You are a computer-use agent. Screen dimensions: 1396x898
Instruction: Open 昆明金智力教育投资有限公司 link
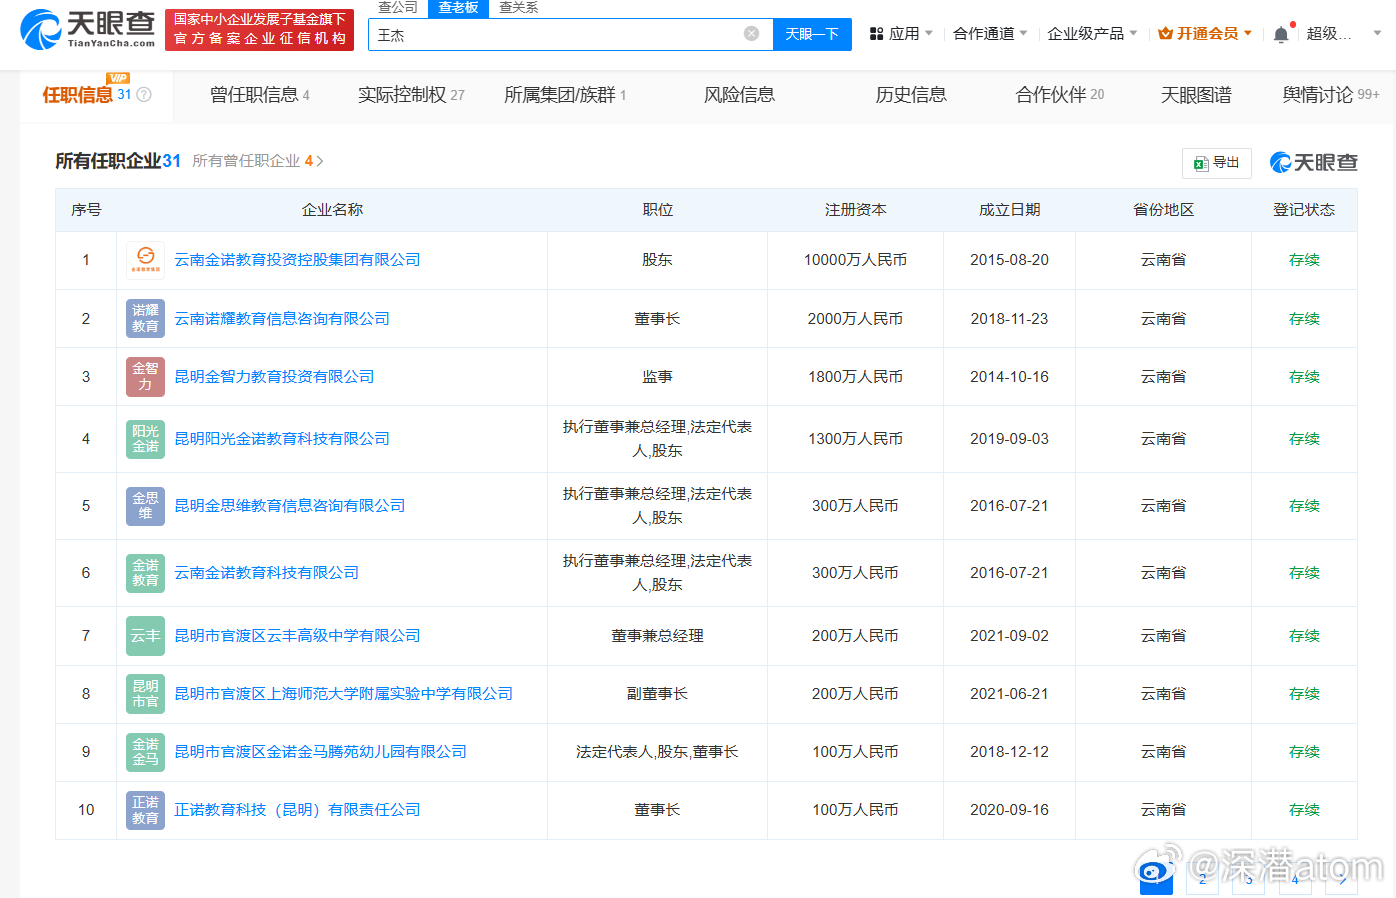tap(274, 377)
